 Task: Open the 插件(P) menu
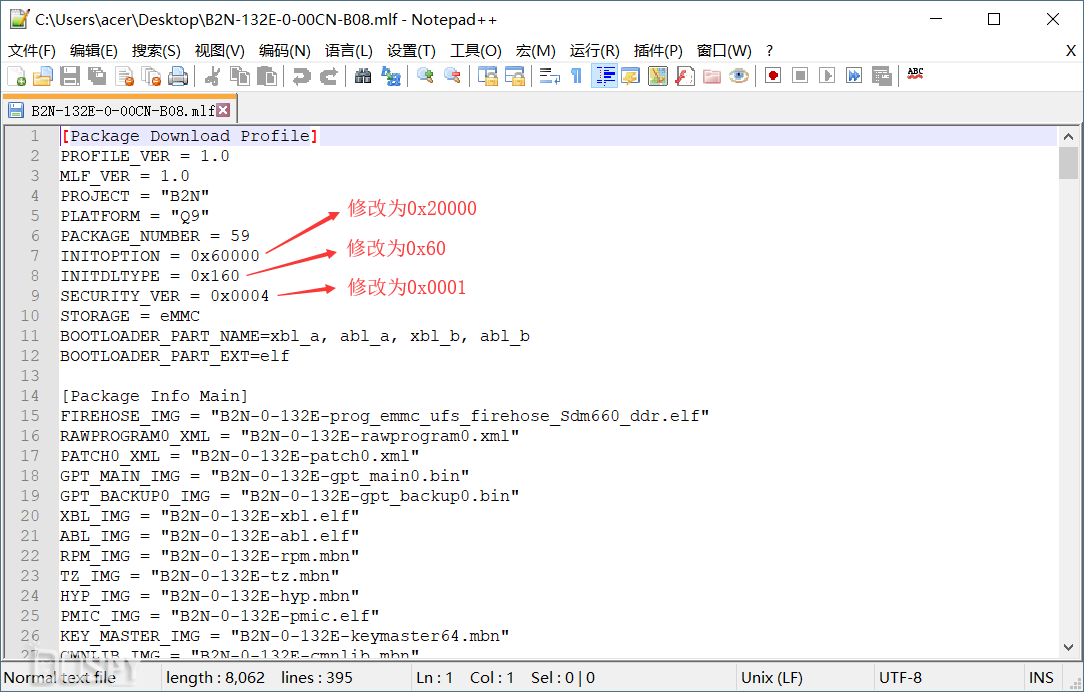click(x=658, y=51)
